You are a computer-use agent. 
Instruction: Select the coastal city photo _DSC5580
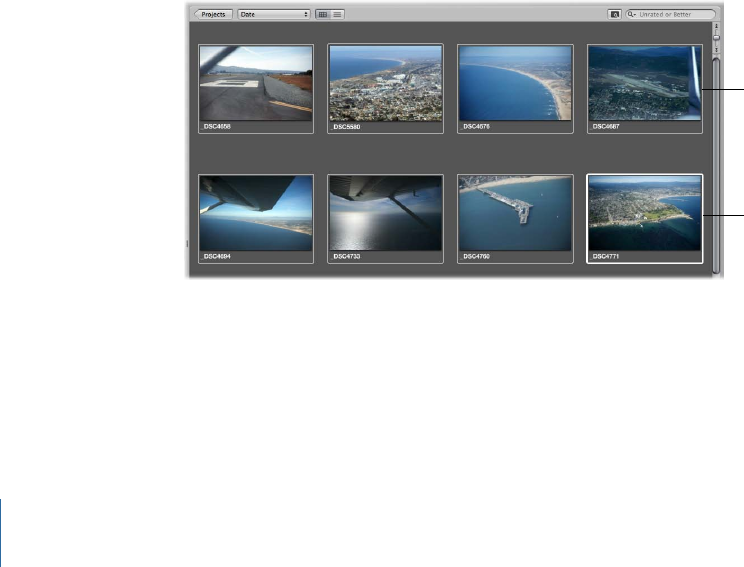385,83
